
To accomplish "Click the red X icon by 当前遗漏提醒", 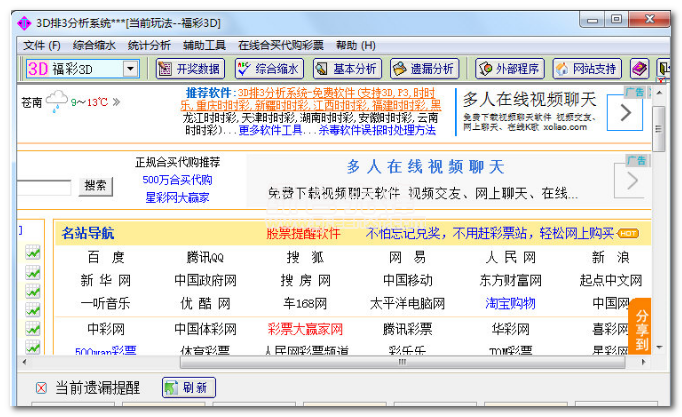I will 41,387.
